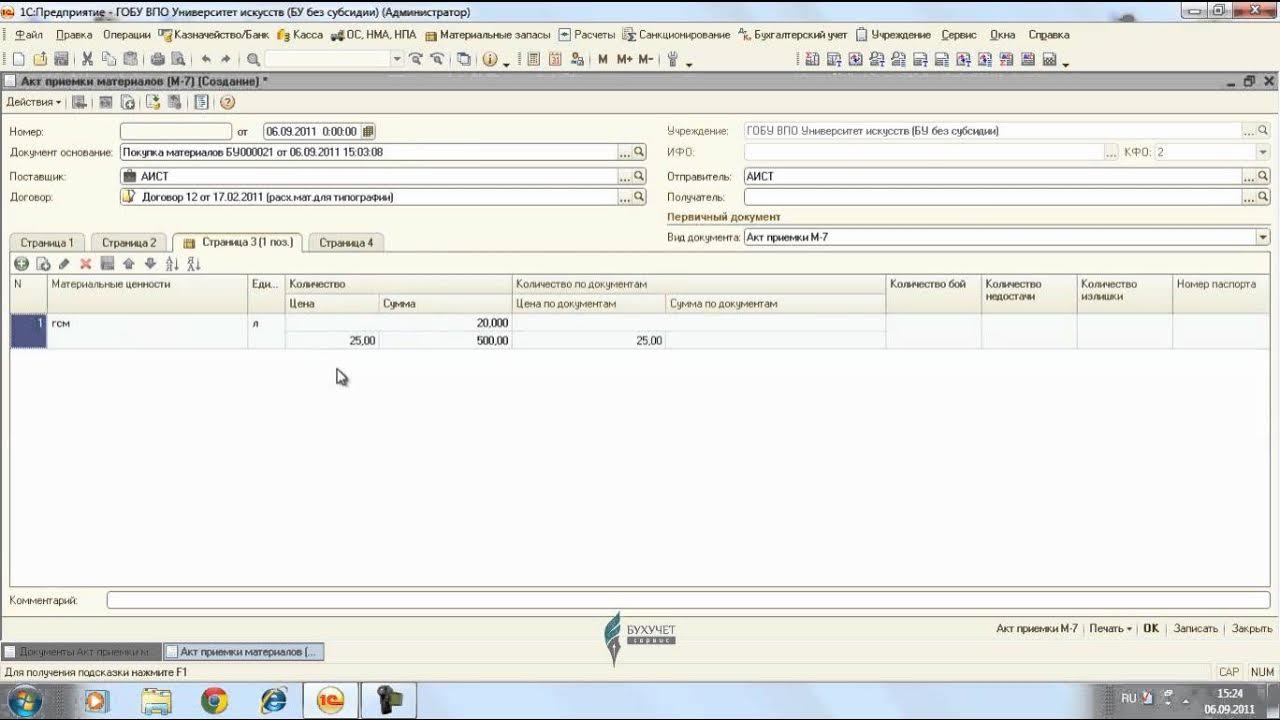Open the Материальные запасы menu
The height and width of the screenshot is (720, 1280).
click(488, 34)
